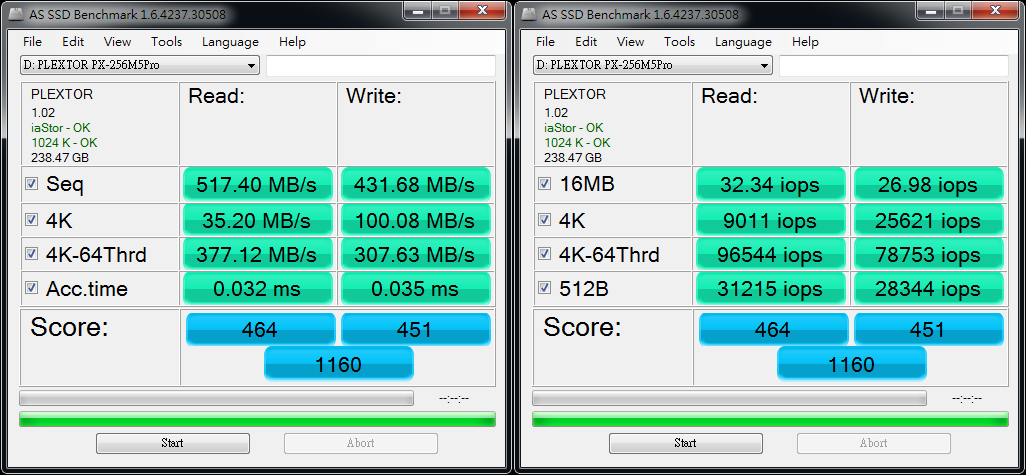Toggle the 4K-64Thrd checkbox in right window
This screenshot has height=475, width=1026.
pos(544,253)
